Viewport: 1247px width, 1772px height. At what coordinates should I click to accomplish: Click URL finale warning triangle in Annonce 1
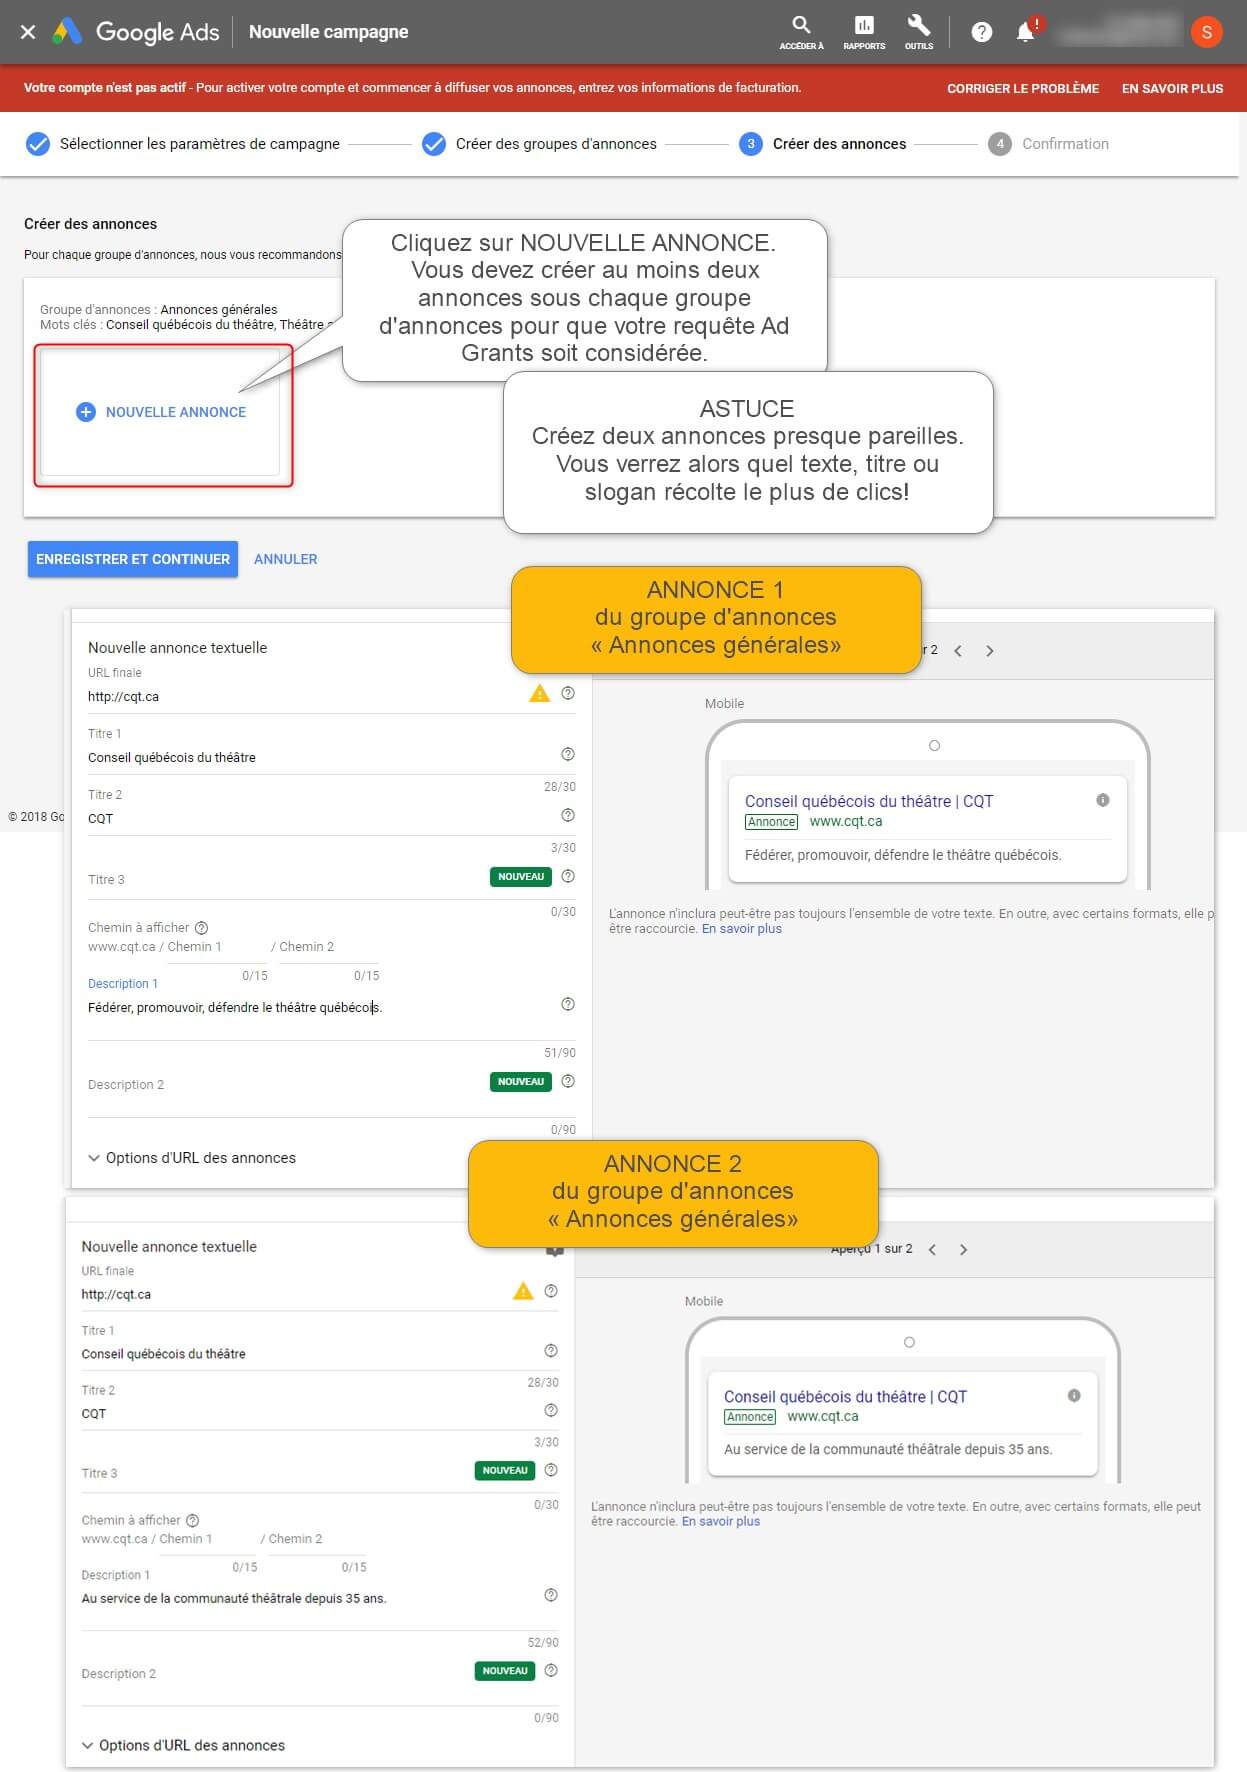click(x=540, y=693)
